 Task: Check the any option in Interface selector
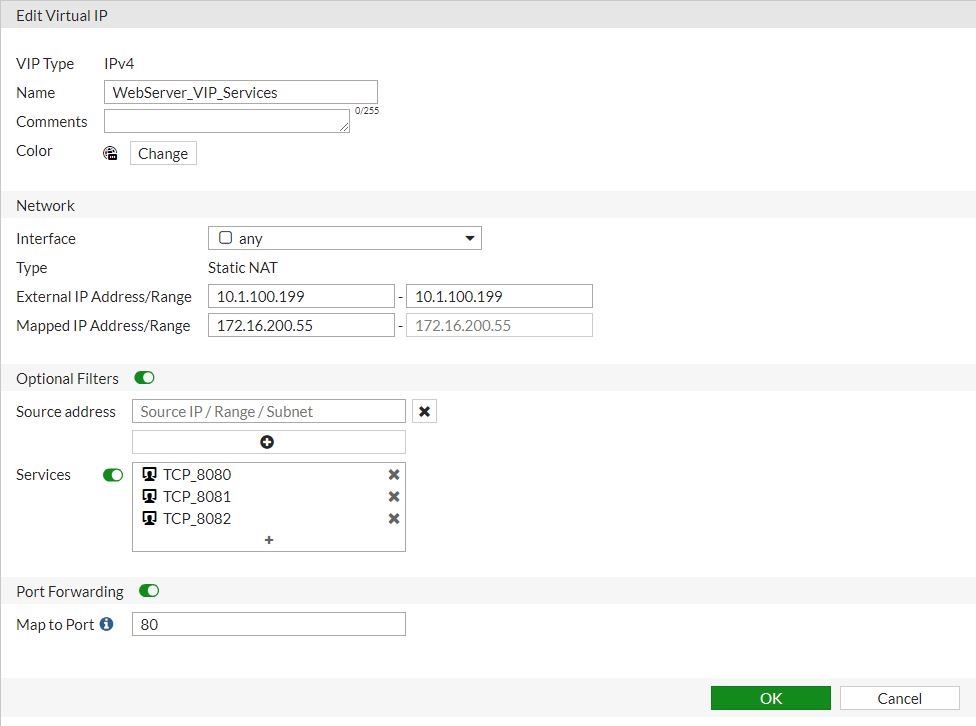[225, 237]
